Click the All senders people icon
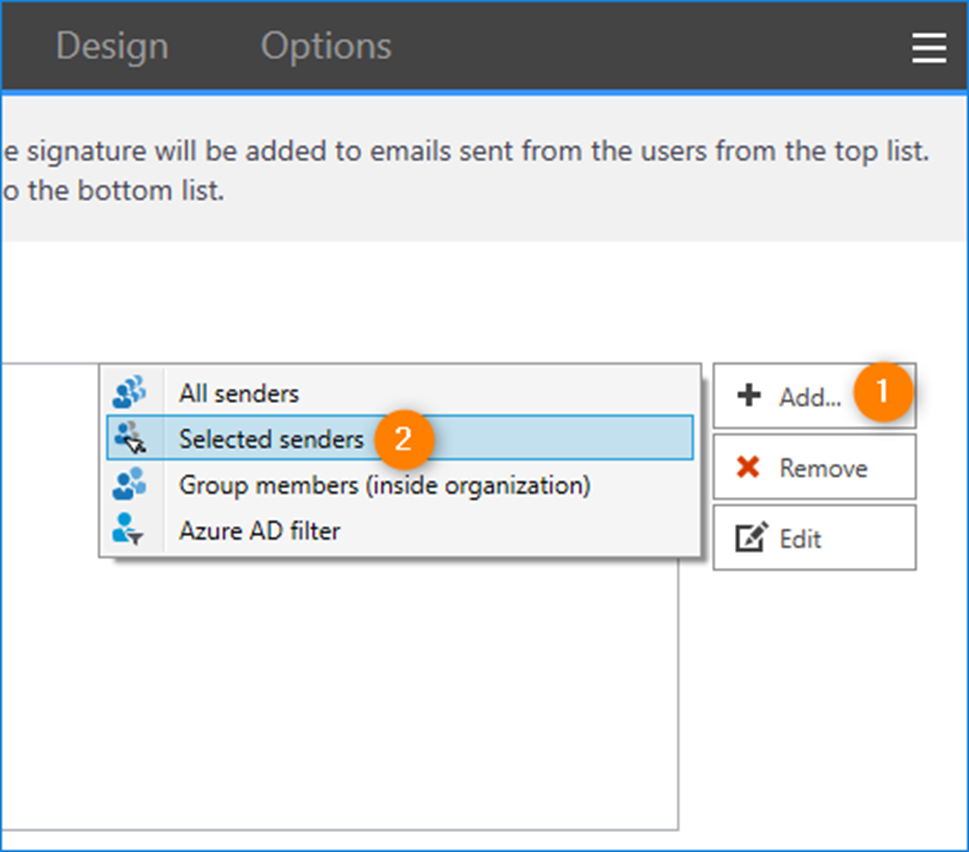Image resolution: width=969 pixels, height=852 pixels. tap(129, 392)
